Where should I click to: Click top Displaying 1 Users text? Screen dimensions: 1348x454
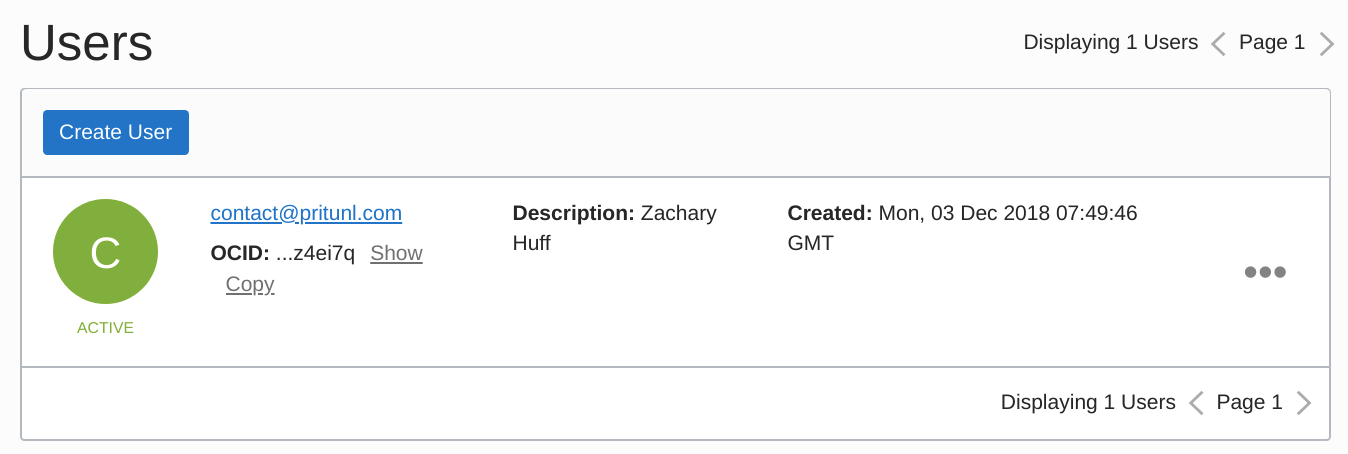click(1110, 42)
